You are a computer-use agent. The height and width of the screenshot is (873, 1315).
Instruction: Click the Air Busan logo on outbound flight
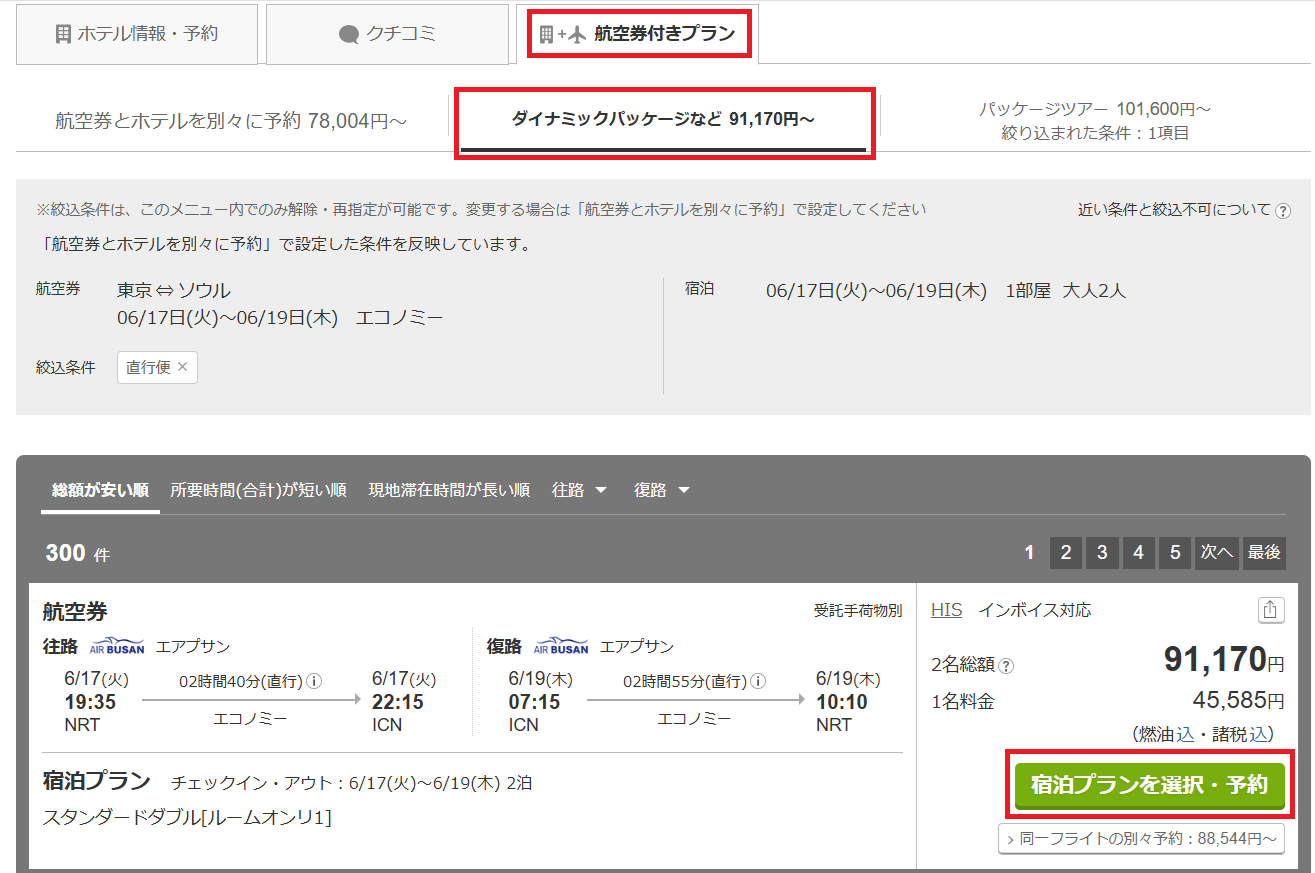(117, 647)
